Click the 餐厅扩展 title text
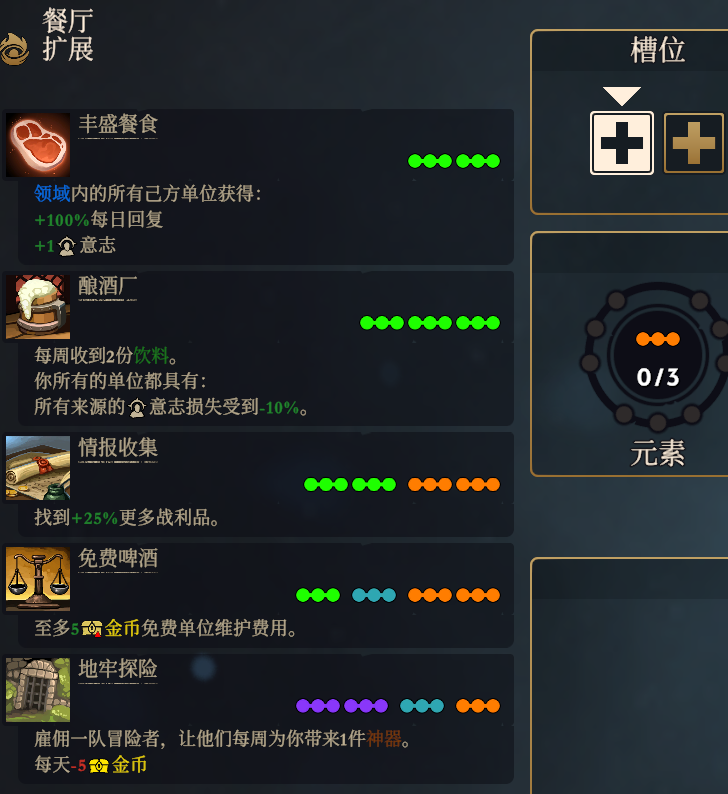Image resolution: width=728 pixels, height=794 pixels. [x=68, y=35]
